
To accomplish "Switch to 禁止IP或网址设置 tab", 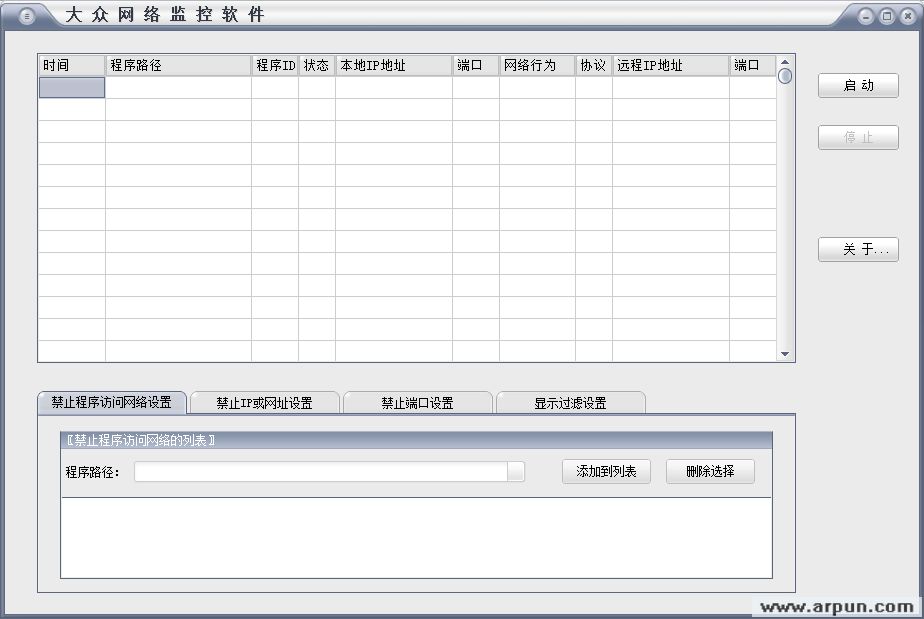I will [x=264, y=403].
